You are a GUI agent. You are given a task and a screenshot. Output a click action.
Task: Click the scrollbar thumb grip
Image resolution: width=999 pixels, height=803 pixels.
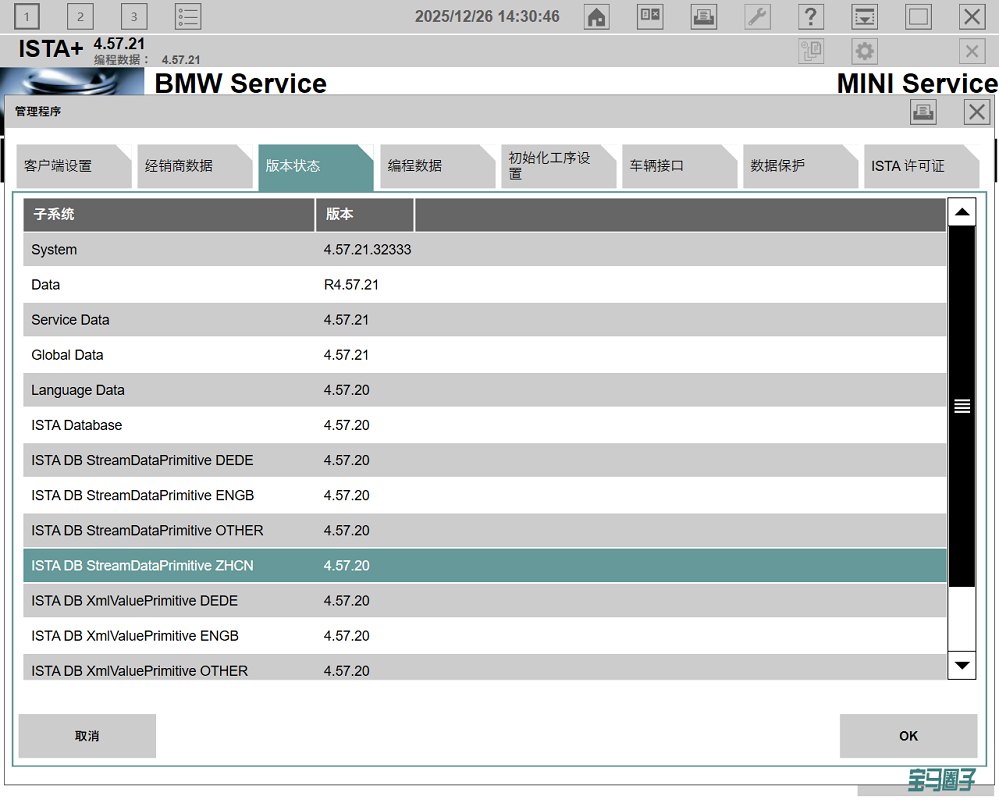(962, 406)
